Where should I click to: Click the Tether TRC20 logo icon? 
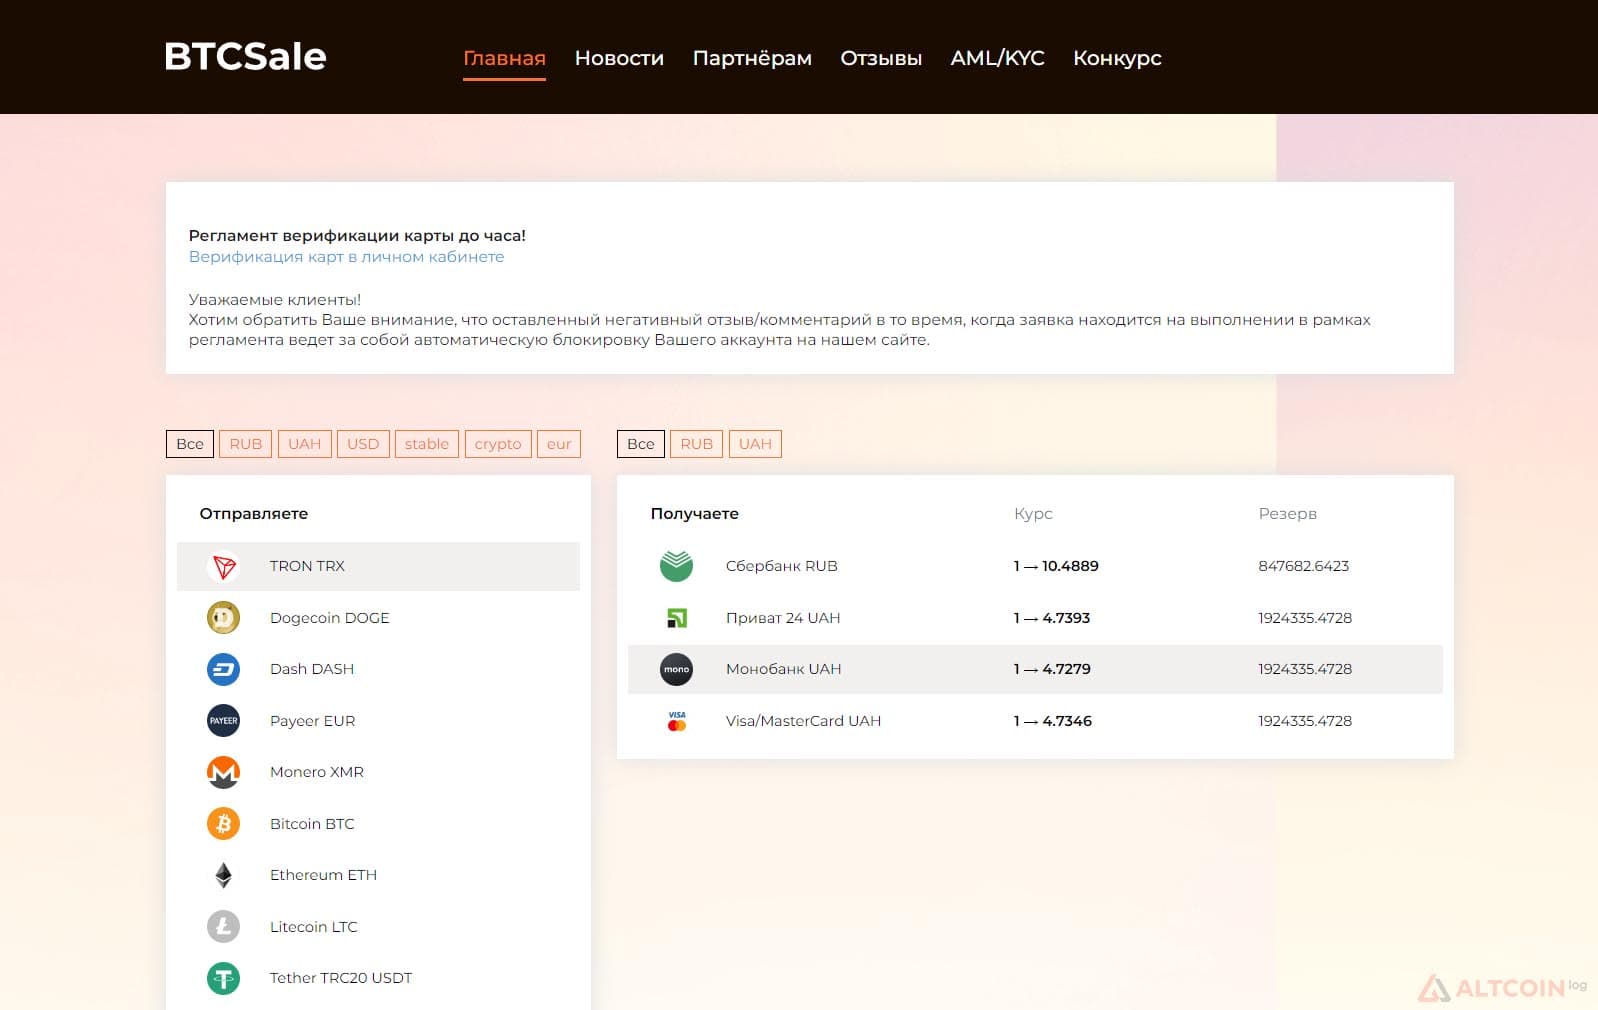[x=224, y=978]
